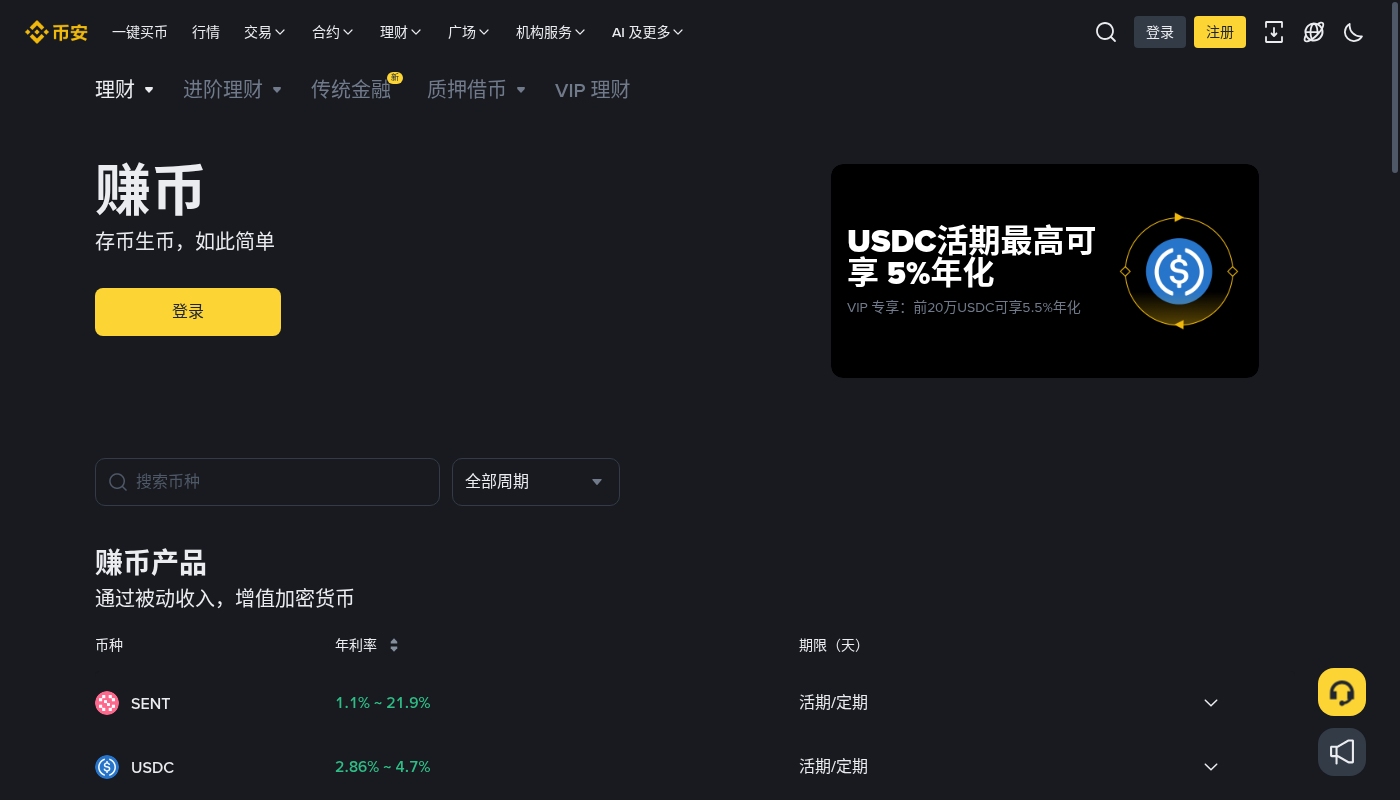Click the download app icon
Screen dimensions: 1400x800
pyautogui.click(x=1273, y=32)
